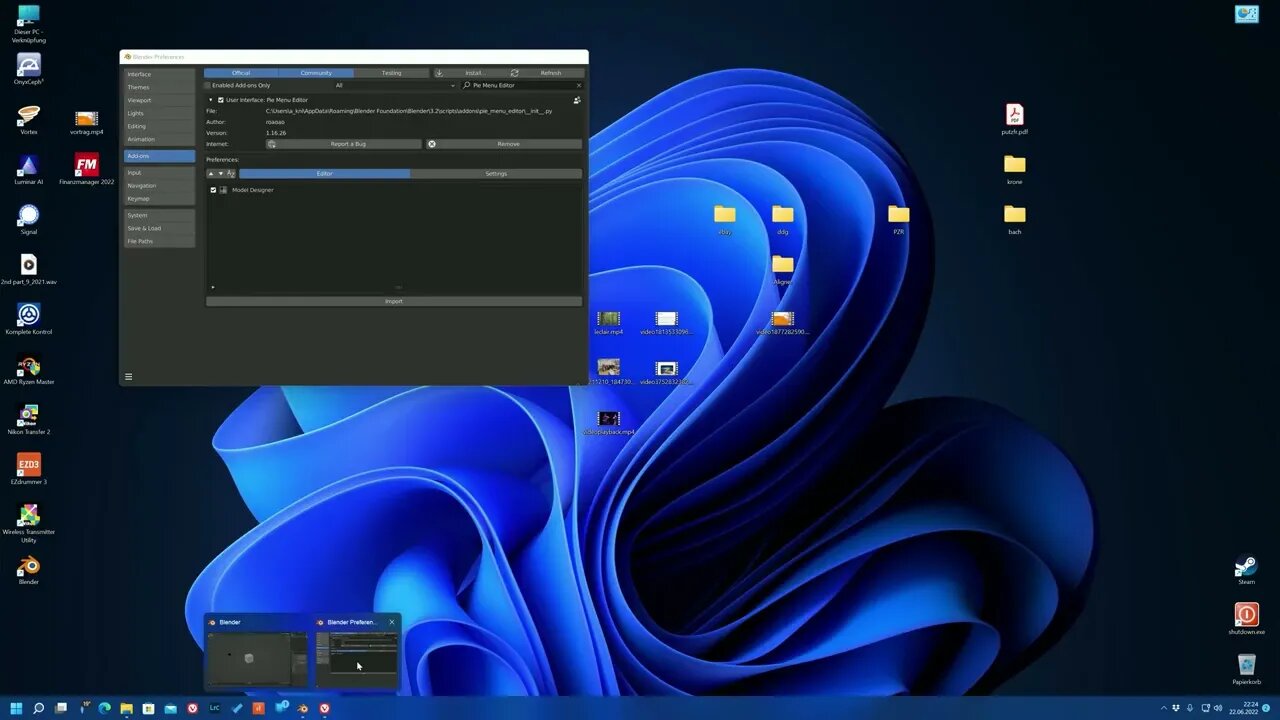Open Lightroom Classic from the taskbar
Screen dimensions: 1280x720
pos(214,708)
